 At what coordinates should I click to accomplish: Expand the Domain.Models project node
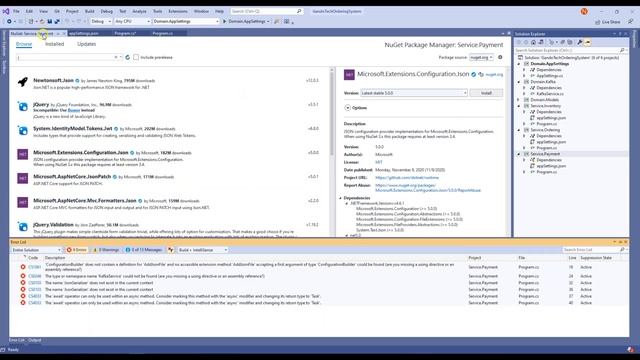click(519, 100)
